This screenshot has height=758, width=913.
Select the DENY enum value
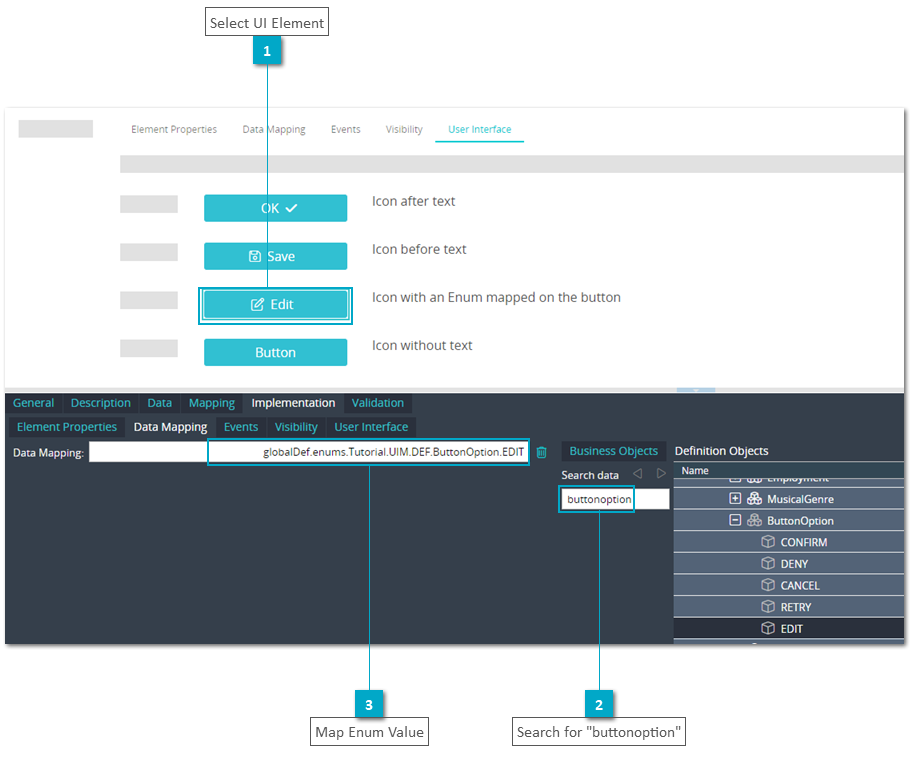pyautogui.click(x=788, y=564)
